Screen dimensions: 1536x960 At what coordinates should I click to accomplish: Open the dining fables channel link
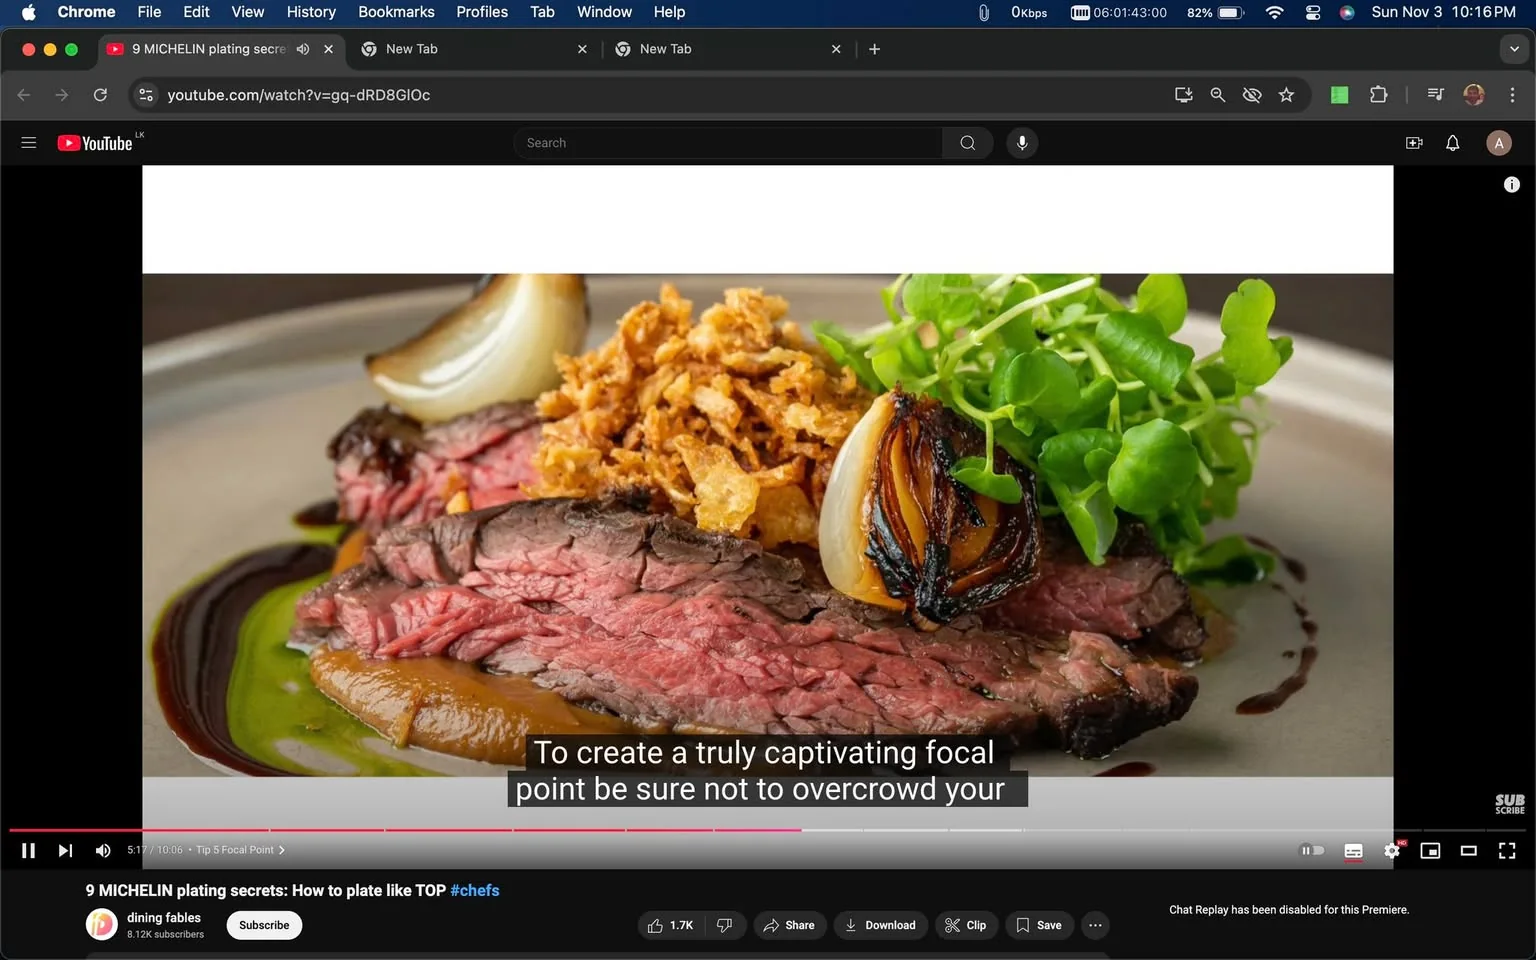click(164, 917)
